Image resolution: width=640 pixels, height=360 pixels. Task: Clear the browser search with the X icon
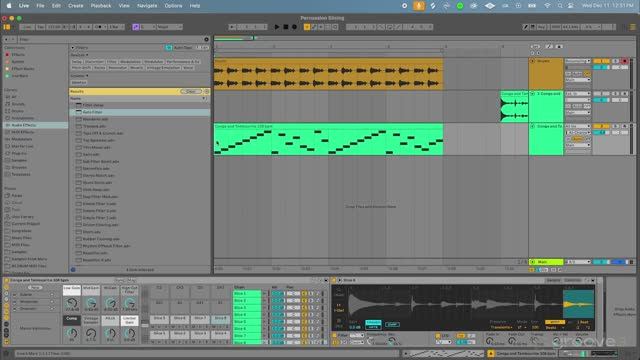[x=206, y=40]
